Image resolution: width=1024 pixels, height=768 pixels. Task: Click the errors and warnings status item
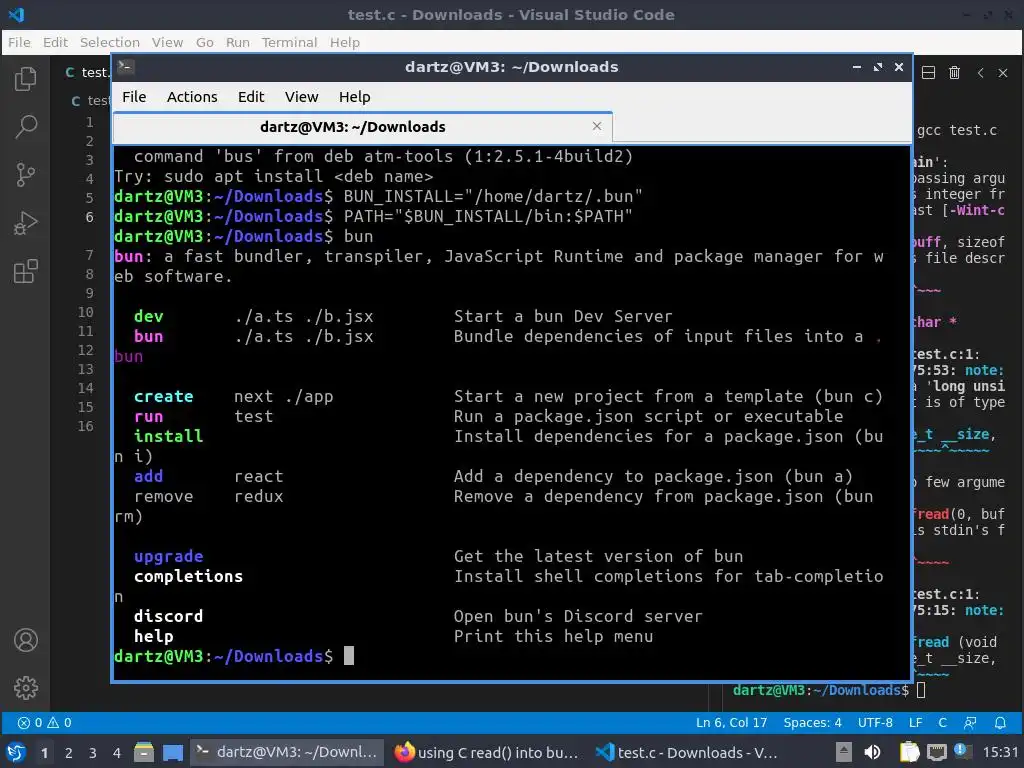[x=44, y=722]
